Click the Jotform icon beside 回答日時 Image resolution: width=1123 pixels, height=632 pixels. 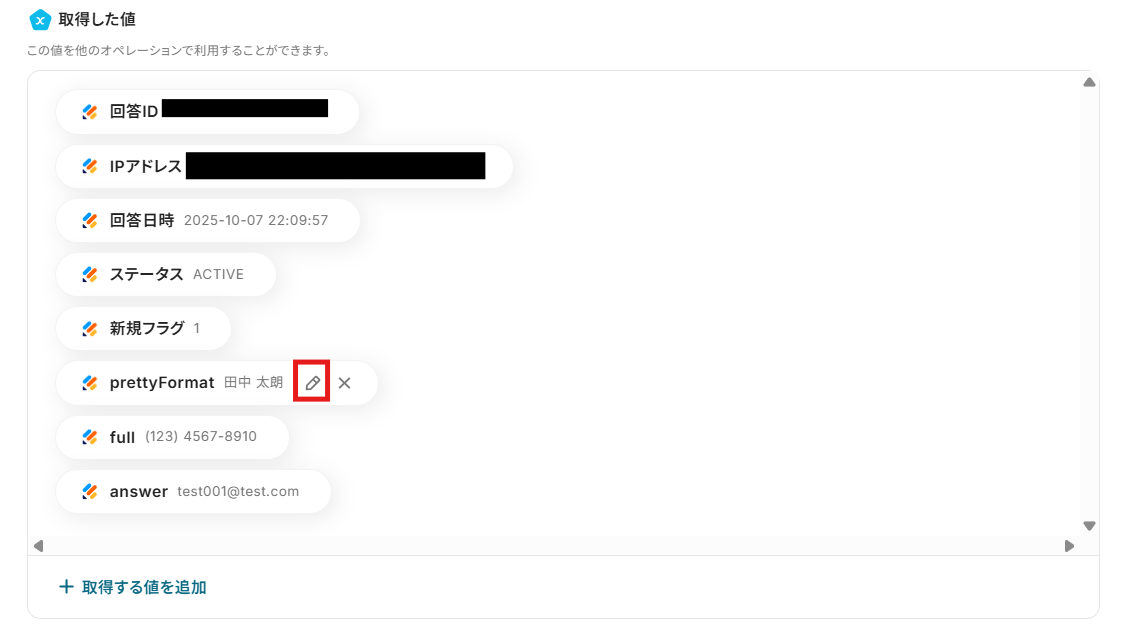click(90, 221)
